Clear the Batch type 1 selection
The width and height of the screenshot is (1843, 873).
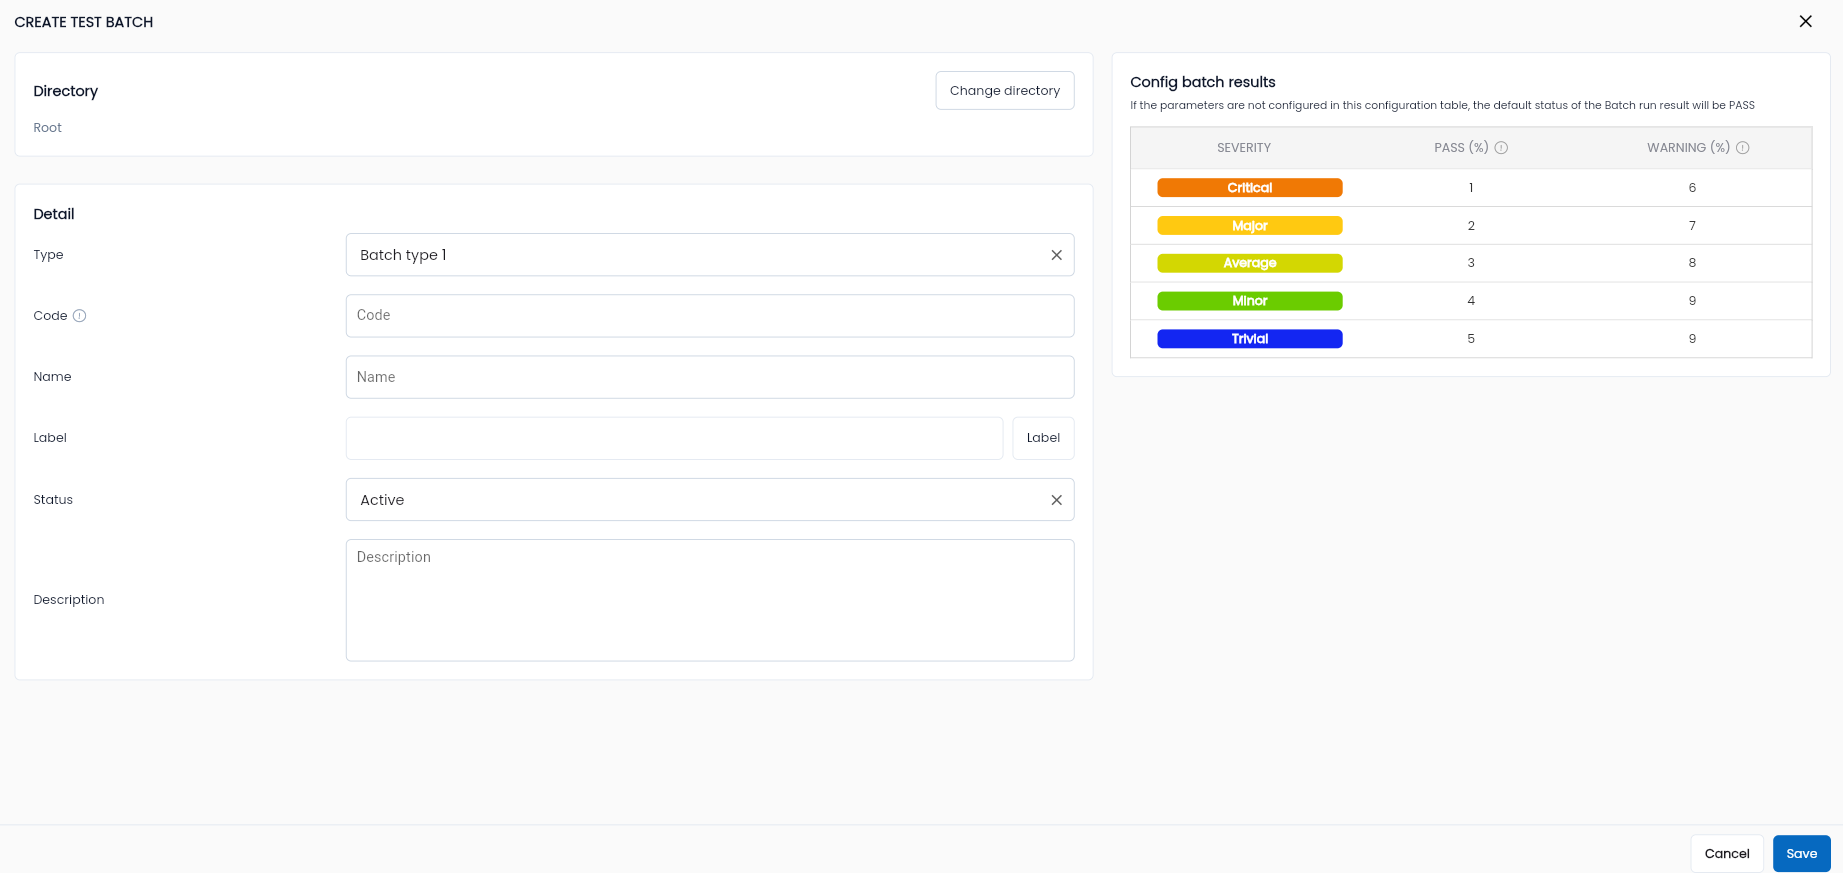coord(1056,255)
